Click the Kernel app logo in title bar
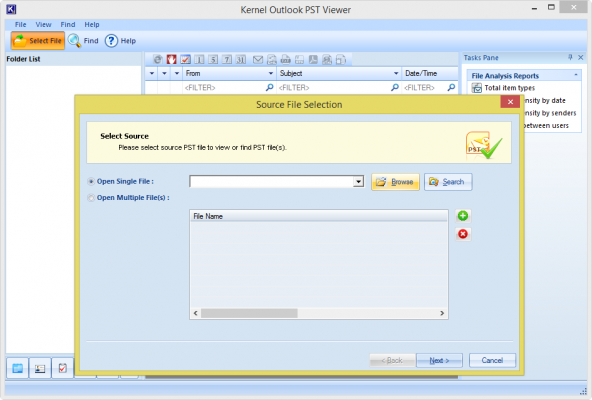 tap(11, 9)
